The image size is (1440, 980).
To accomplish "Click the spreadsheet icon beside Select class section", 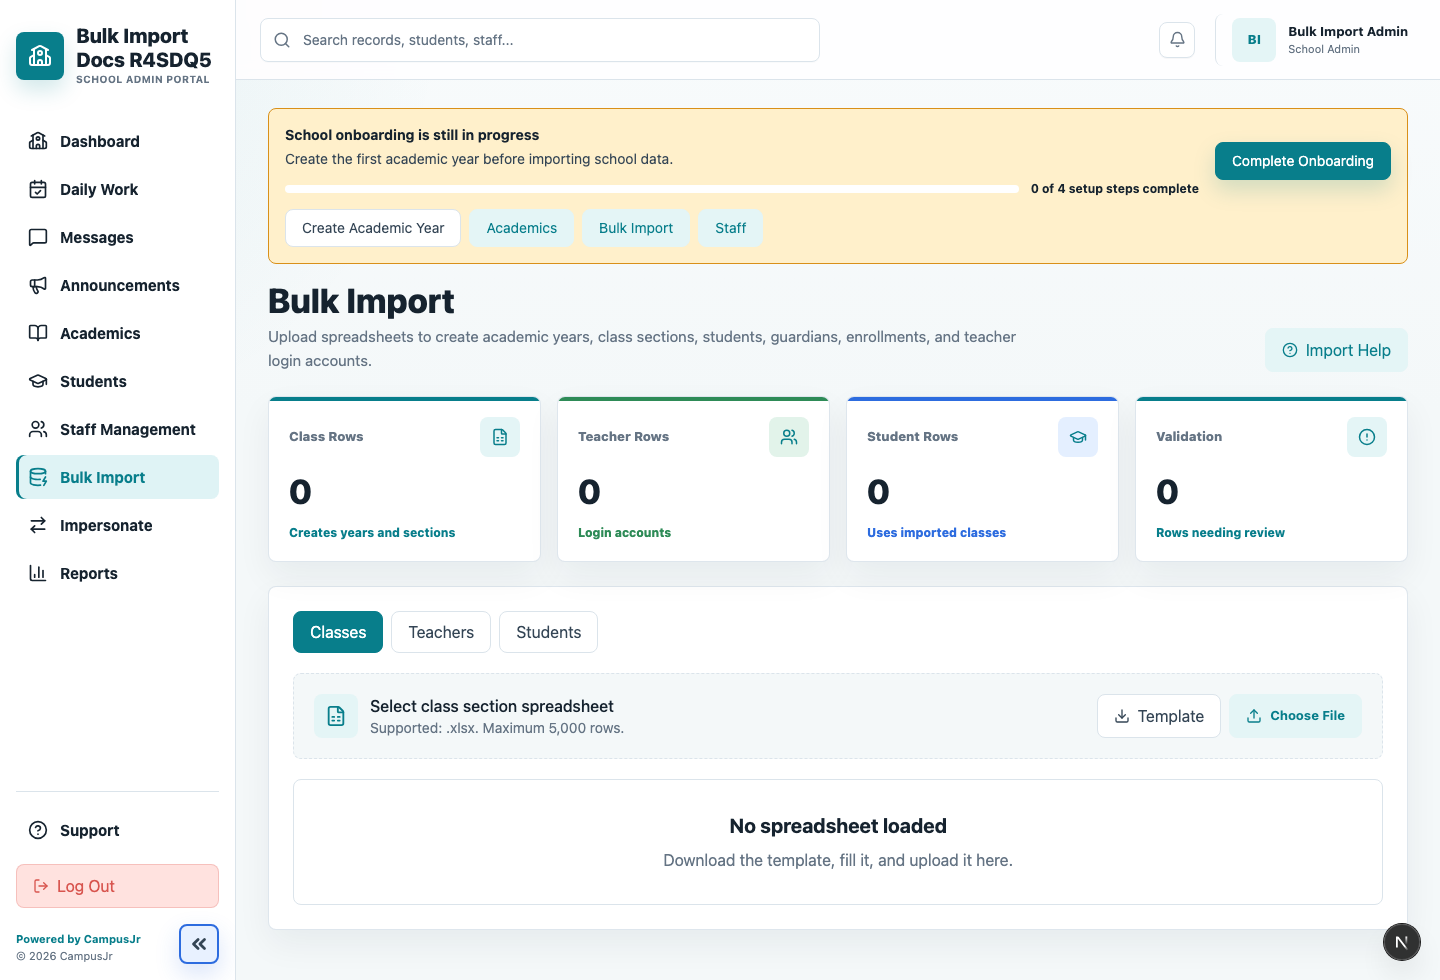I will tap(336, 716).
